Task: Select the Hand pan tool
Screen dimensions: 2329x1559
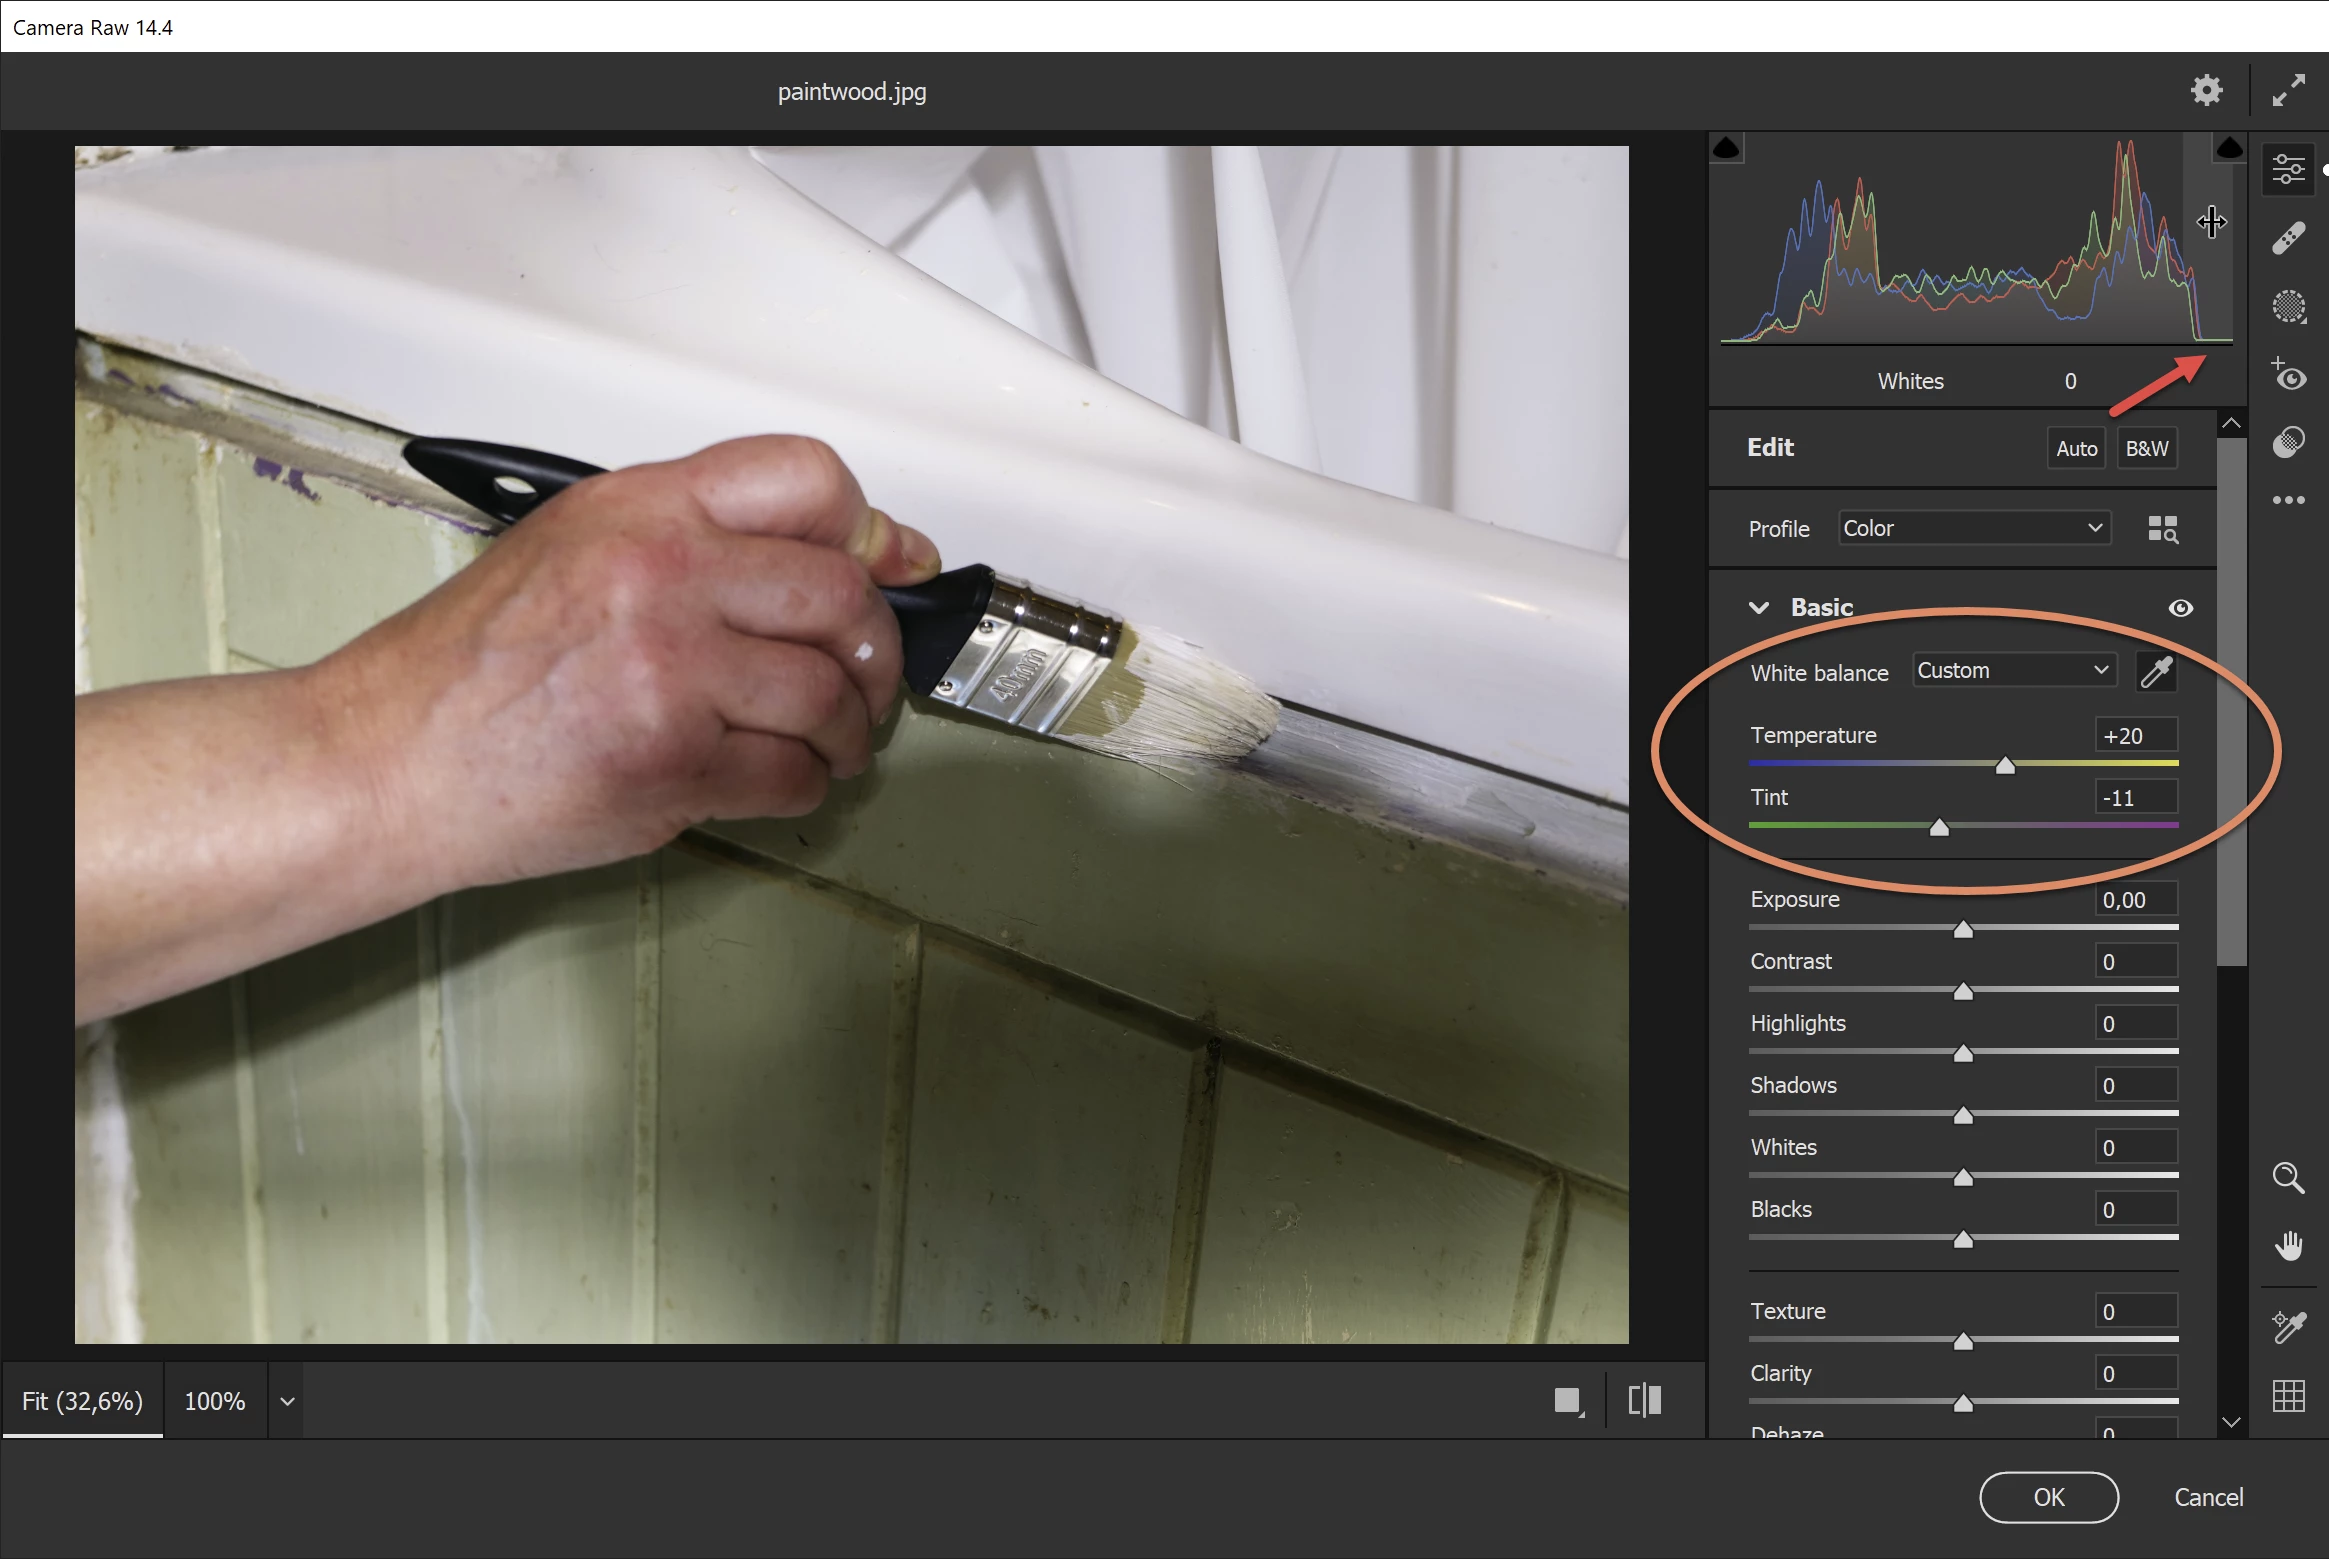Action: click(x=2288, y=1246)
